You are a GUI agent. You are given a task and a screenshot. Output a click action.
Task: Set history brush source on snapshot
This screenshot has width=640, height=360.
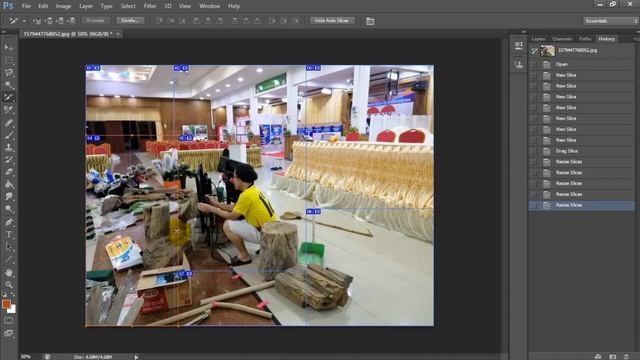pyautogui.click(x=534, y=51)
